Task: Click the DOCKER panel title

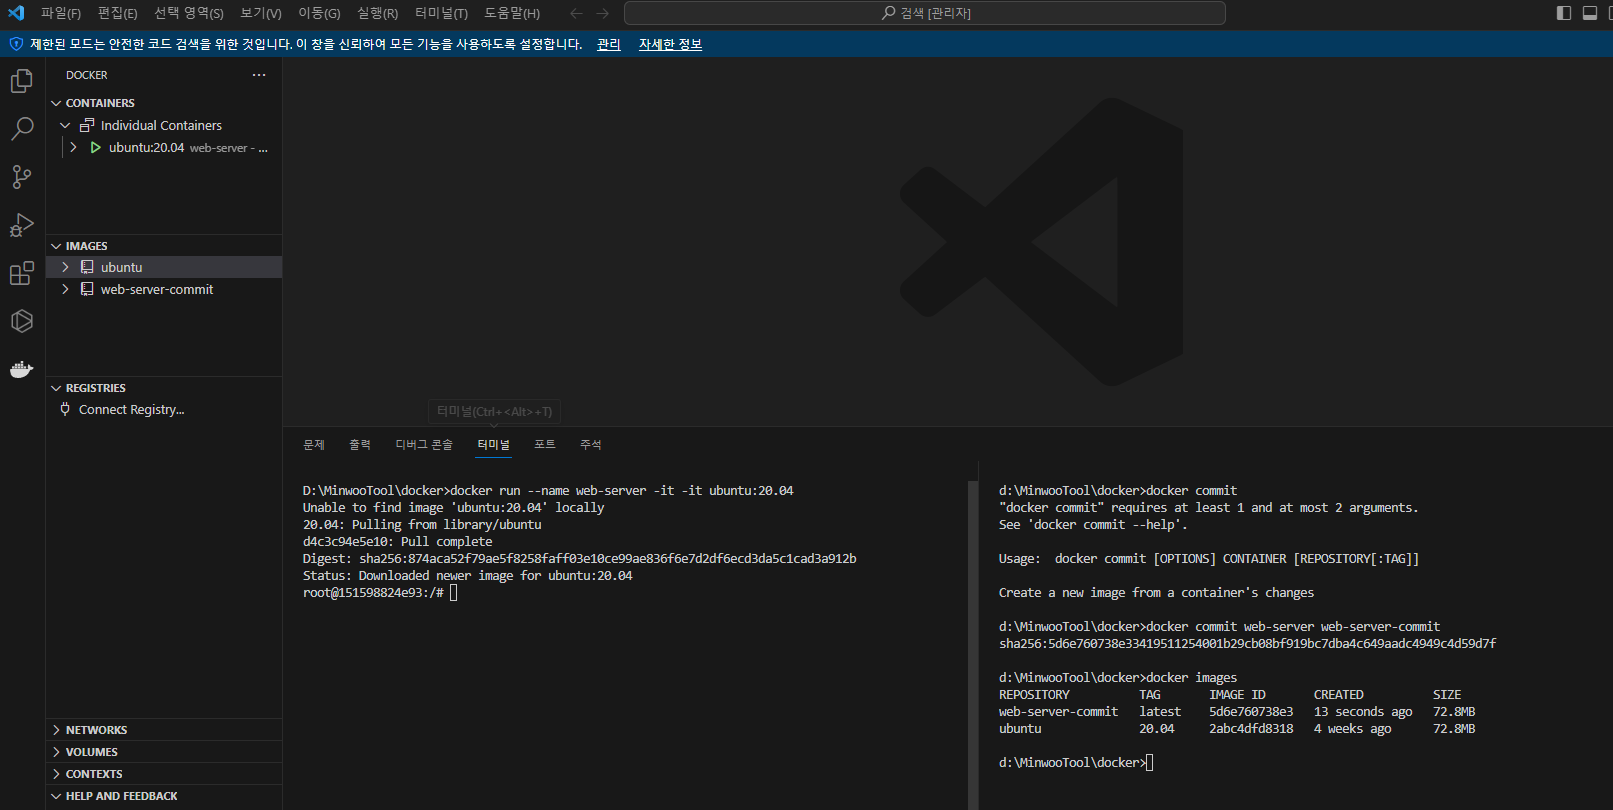Action: tap(87, 75)
